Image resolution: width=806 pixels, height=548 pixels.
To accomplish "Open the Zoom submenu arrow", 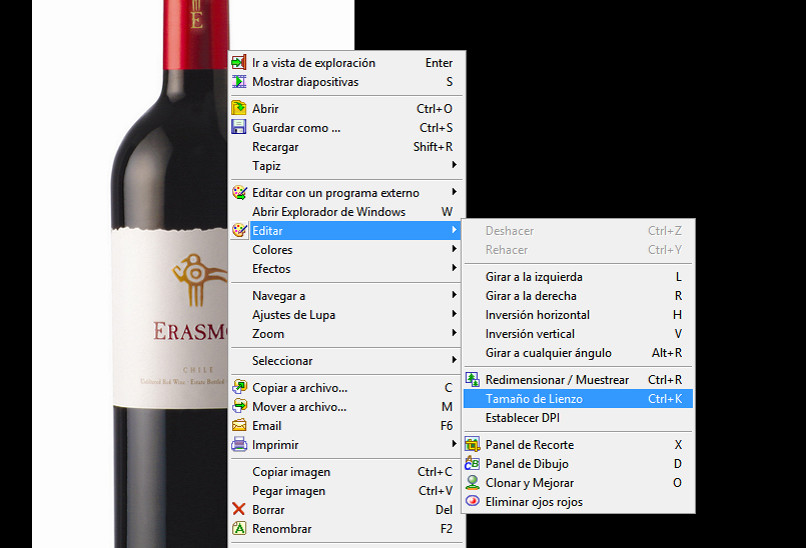I will (454, 334).
